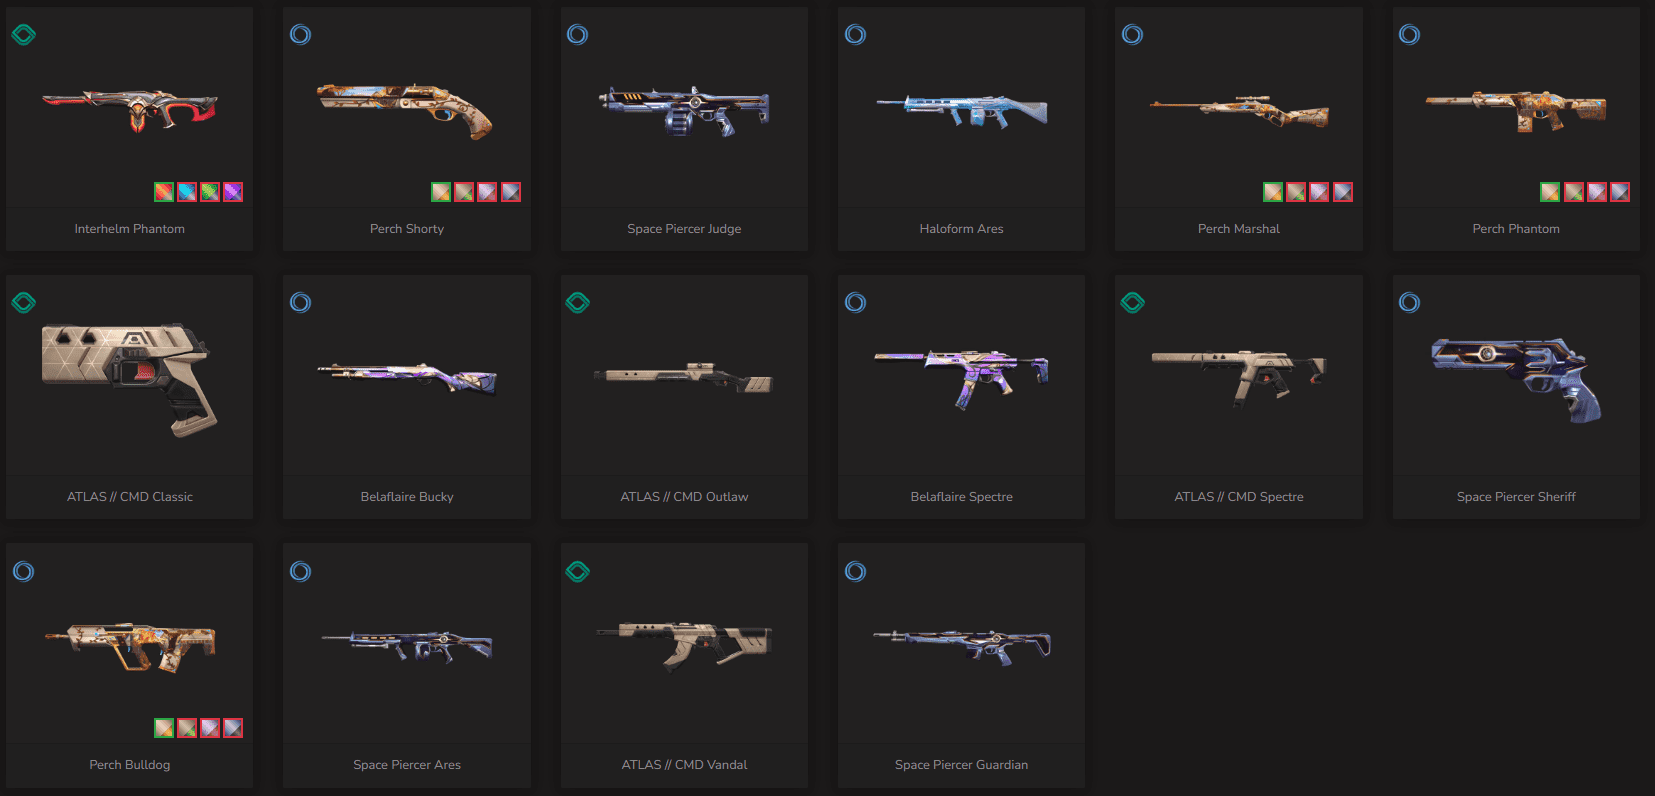The image size is (1655, 796).
Task: Pick the second variant swatch of Perch Phantom
Action: coord(1574,192)
